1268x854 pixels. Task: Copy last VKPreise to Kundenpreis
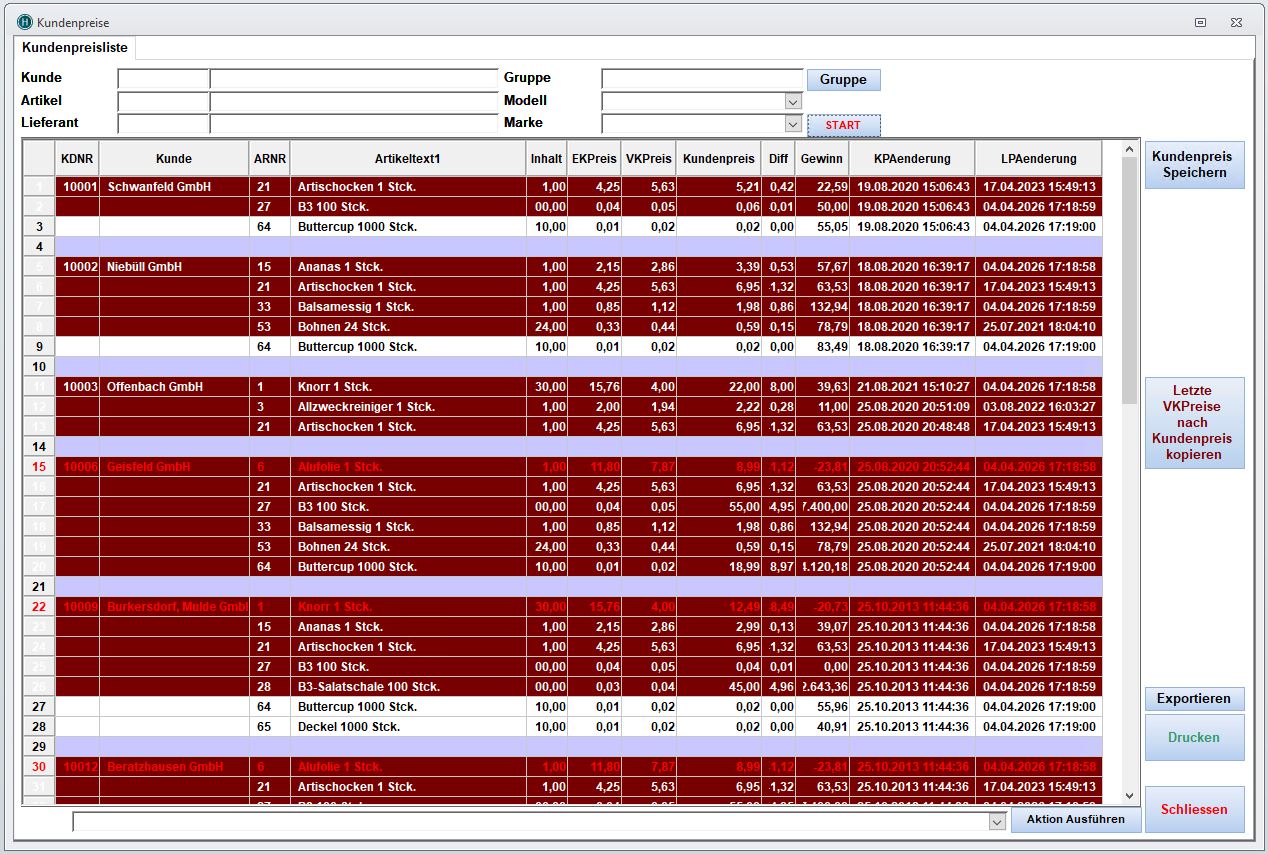1194,423
